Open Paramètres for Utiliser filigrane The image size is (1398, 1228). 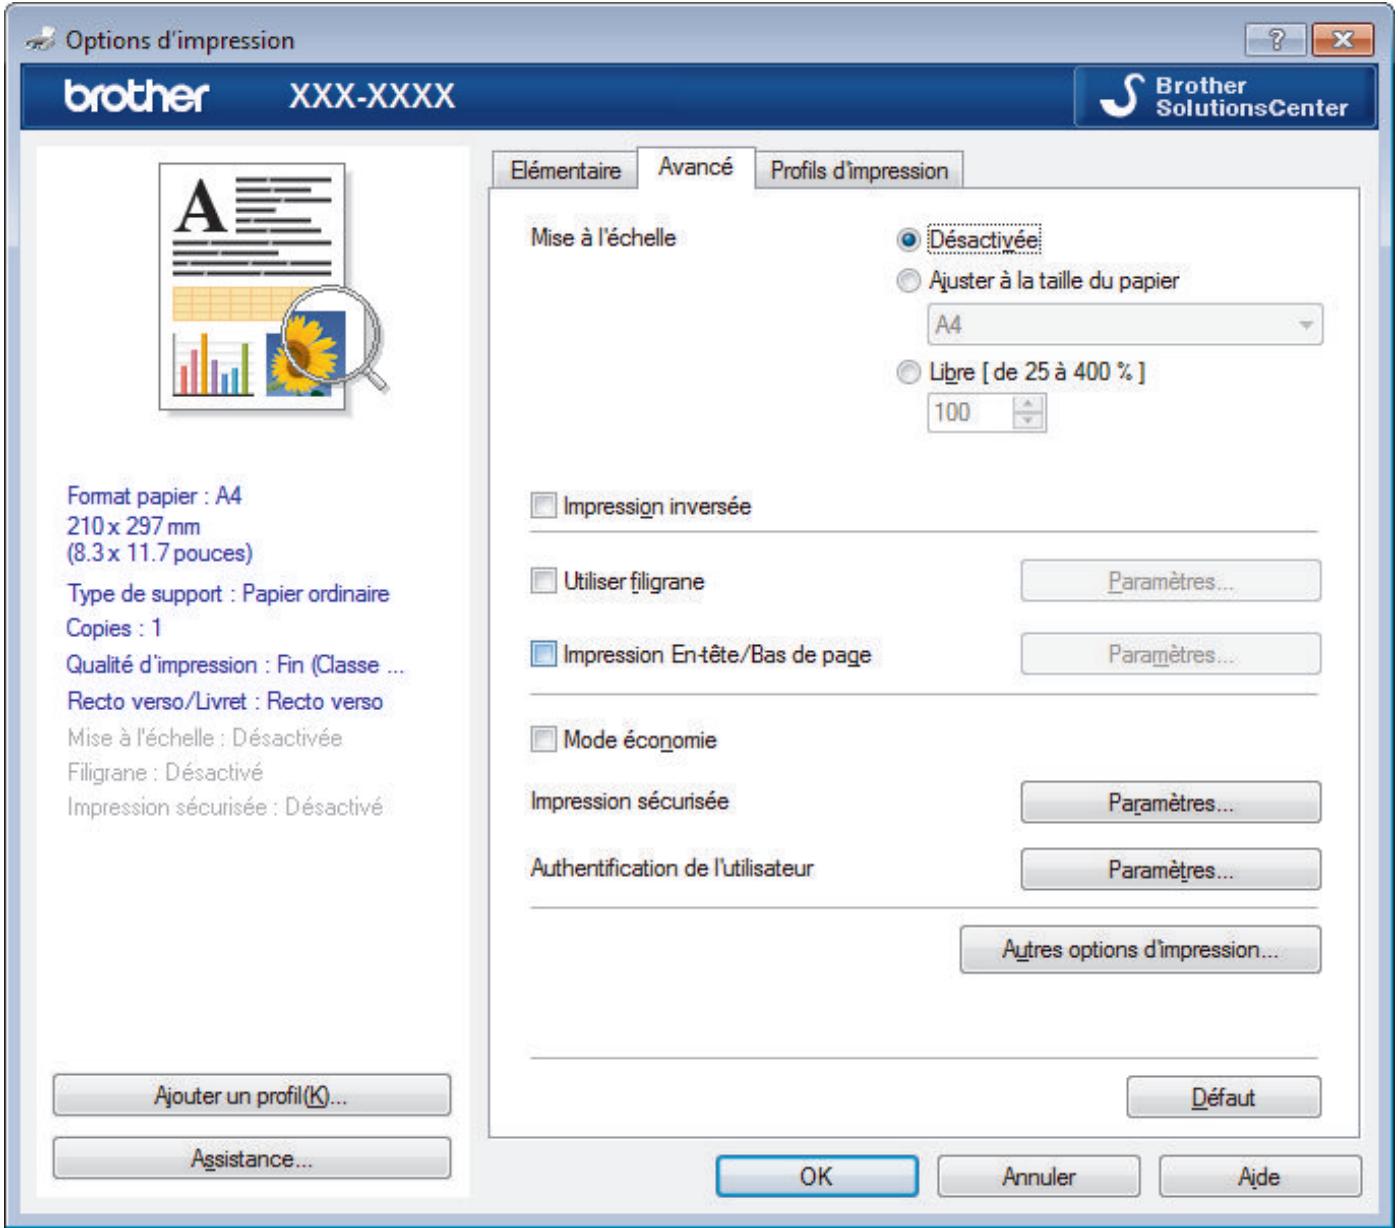tap(1170, 581)
